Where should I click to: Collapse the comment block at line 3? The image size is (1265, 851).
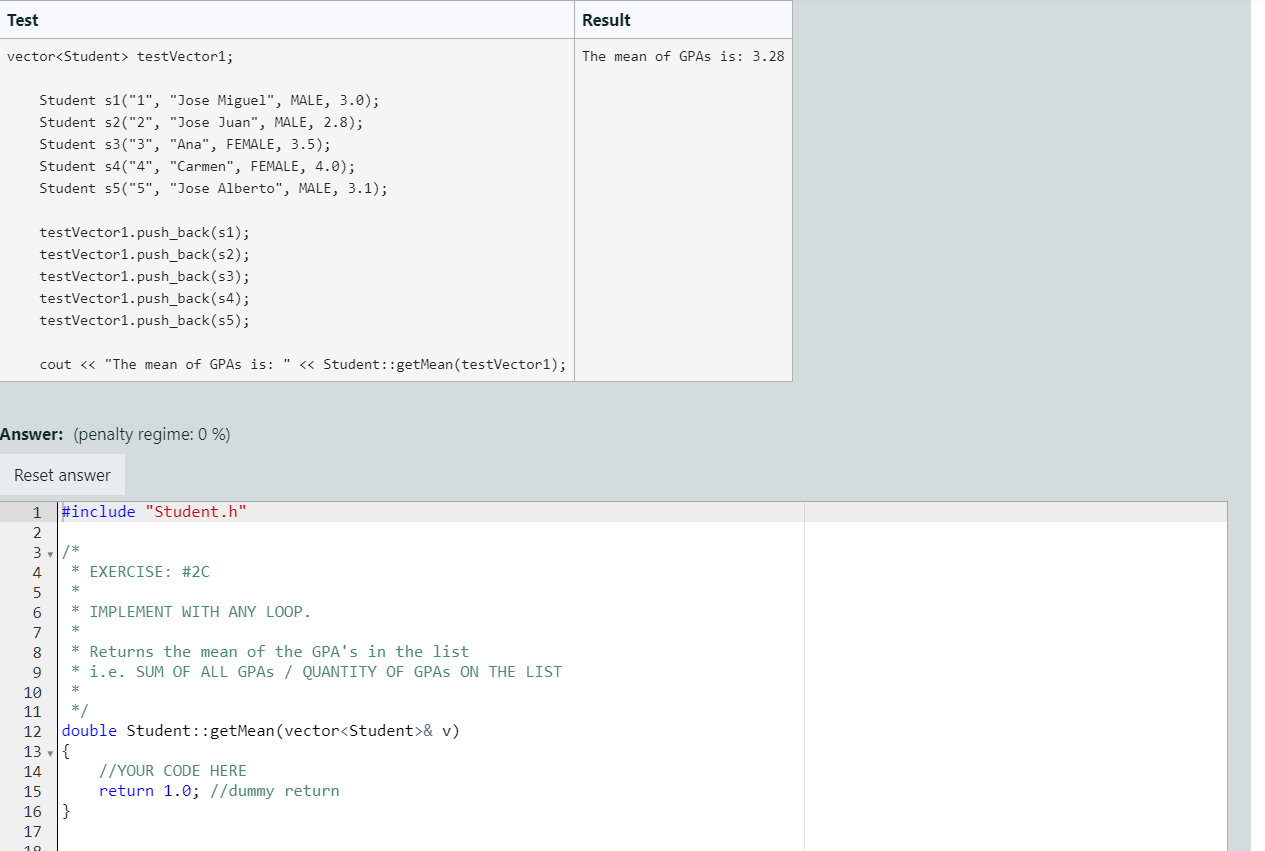coord(49,552)
